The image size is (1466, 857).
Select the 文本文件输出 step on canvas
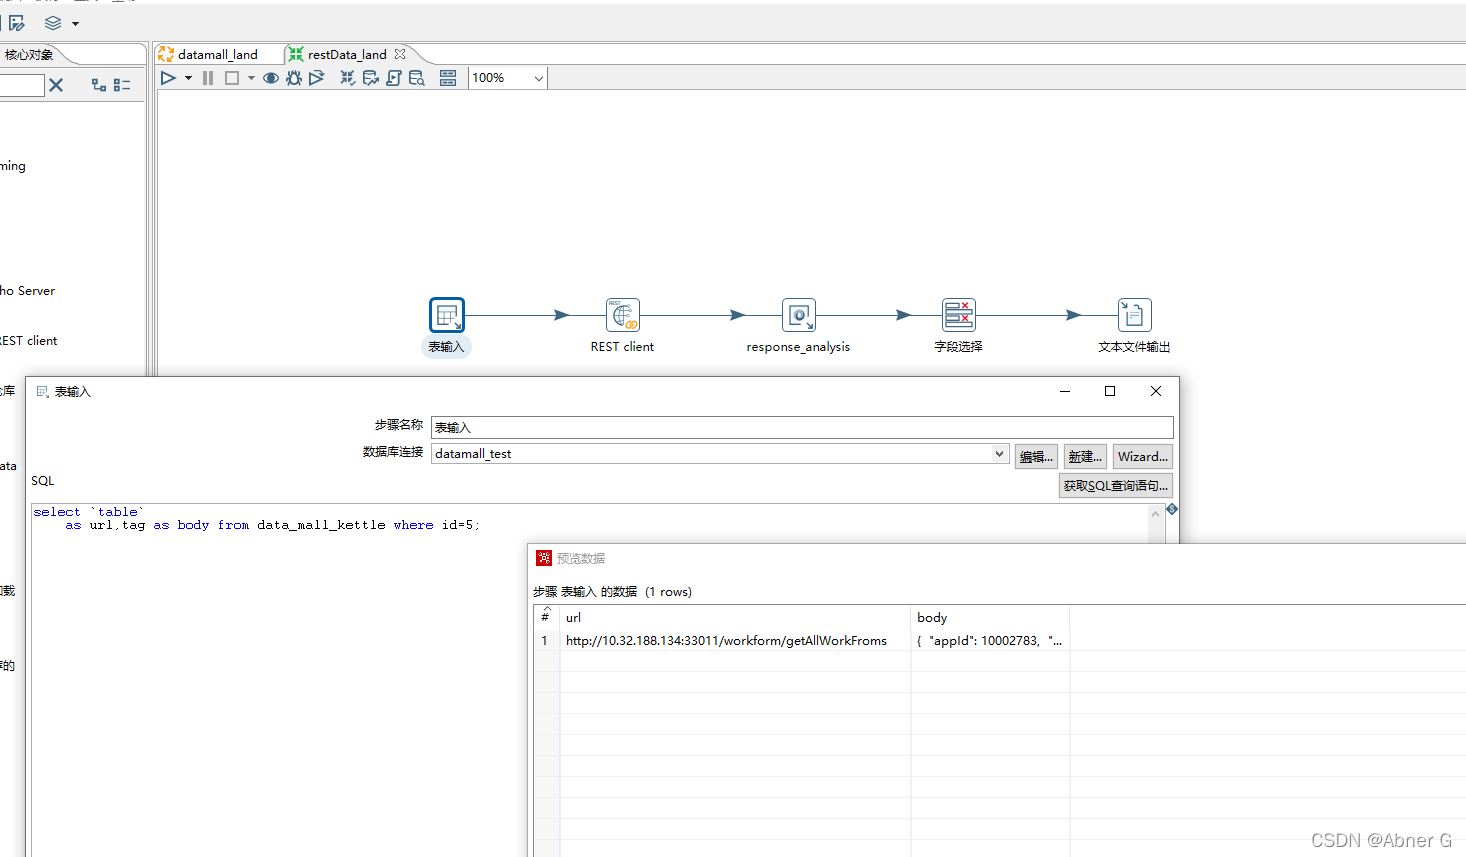click(x=1134, y=315)
